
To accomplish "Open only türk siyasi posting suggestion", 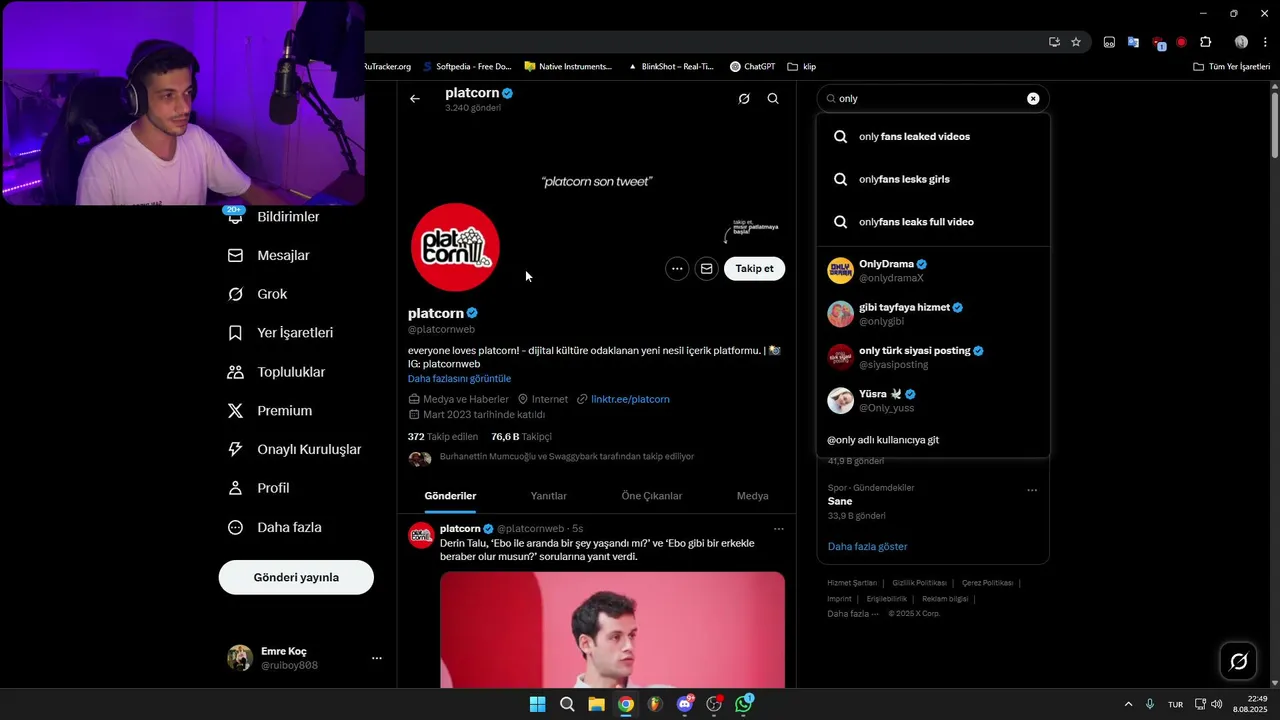I will tap(933, 357).
